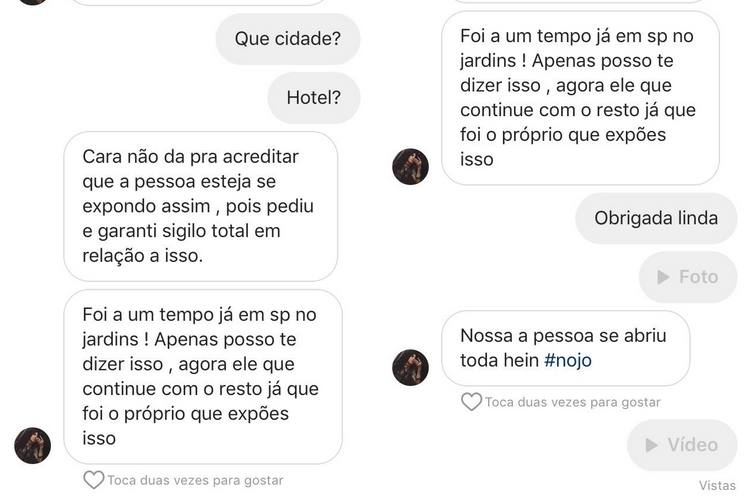The image size is (750, 500).
Task: Tap the "Nossa a pessoa se abriu" message bubble
Action: pyautogui.click(x=564, y=348)
